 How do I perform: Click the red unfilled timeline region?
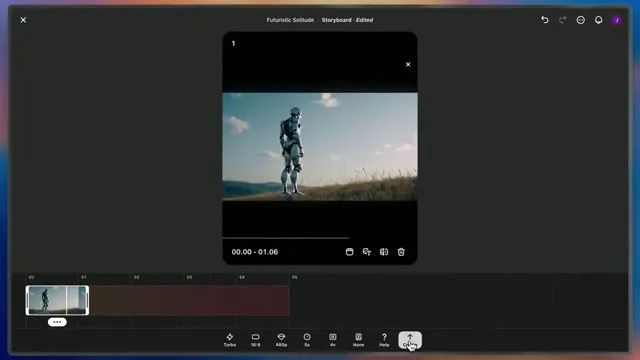[x=189, y=300]
